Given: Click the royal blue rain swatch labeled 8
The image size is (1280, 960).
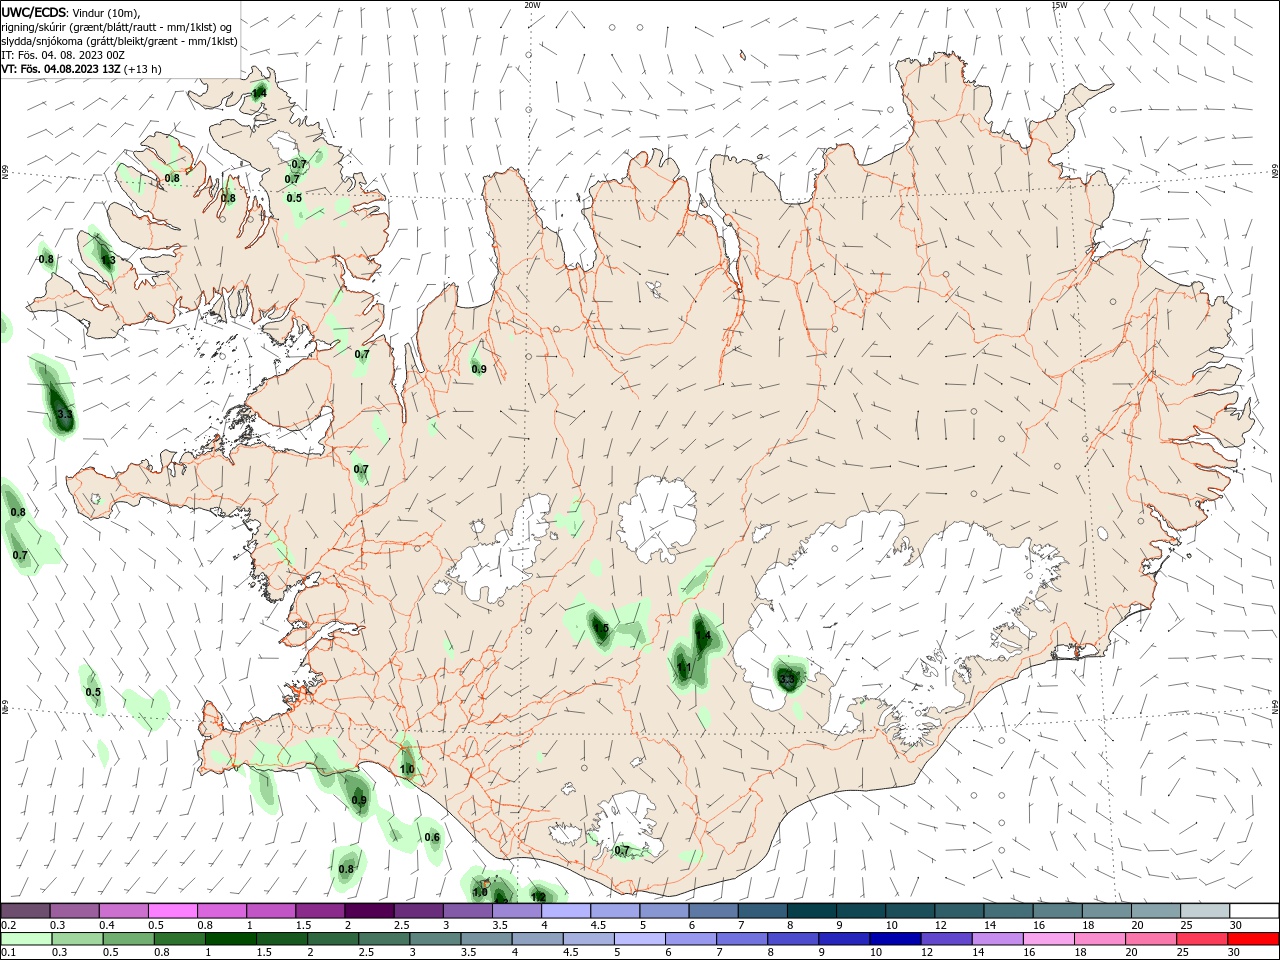Looking at the screenshot, I should tap(791, 939).
